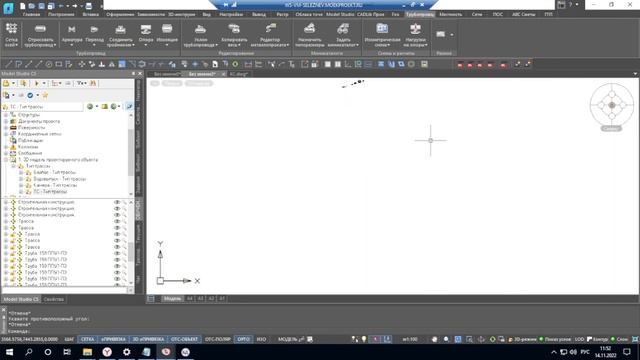Expand the Поверхности tree node
The height and width of the screenshot is (360, 640).
coord(6,128)
